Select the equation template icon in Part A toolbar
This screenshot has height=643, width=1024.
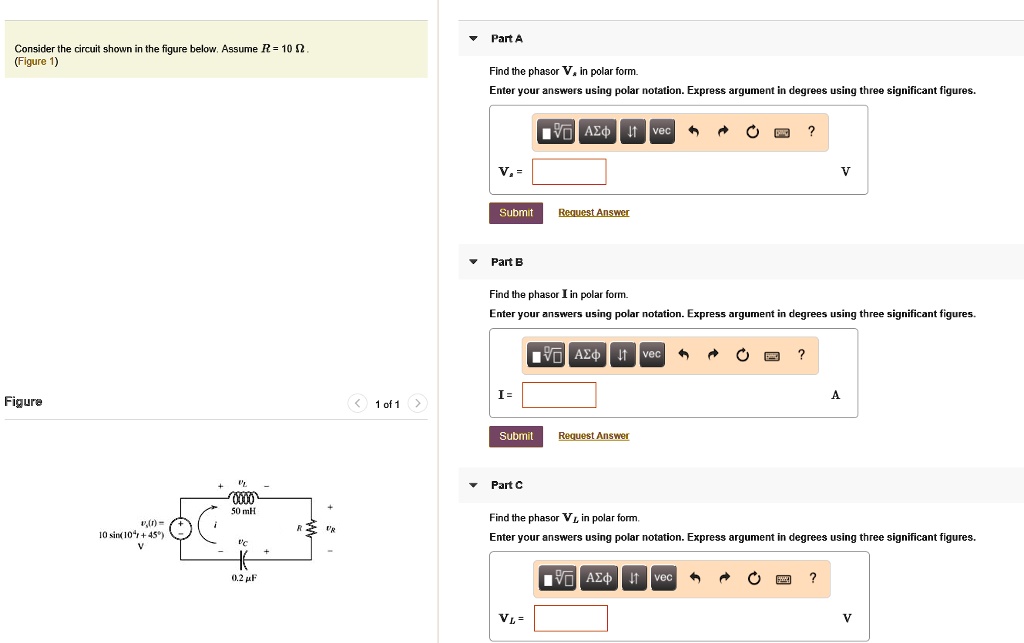click(556, 131)
